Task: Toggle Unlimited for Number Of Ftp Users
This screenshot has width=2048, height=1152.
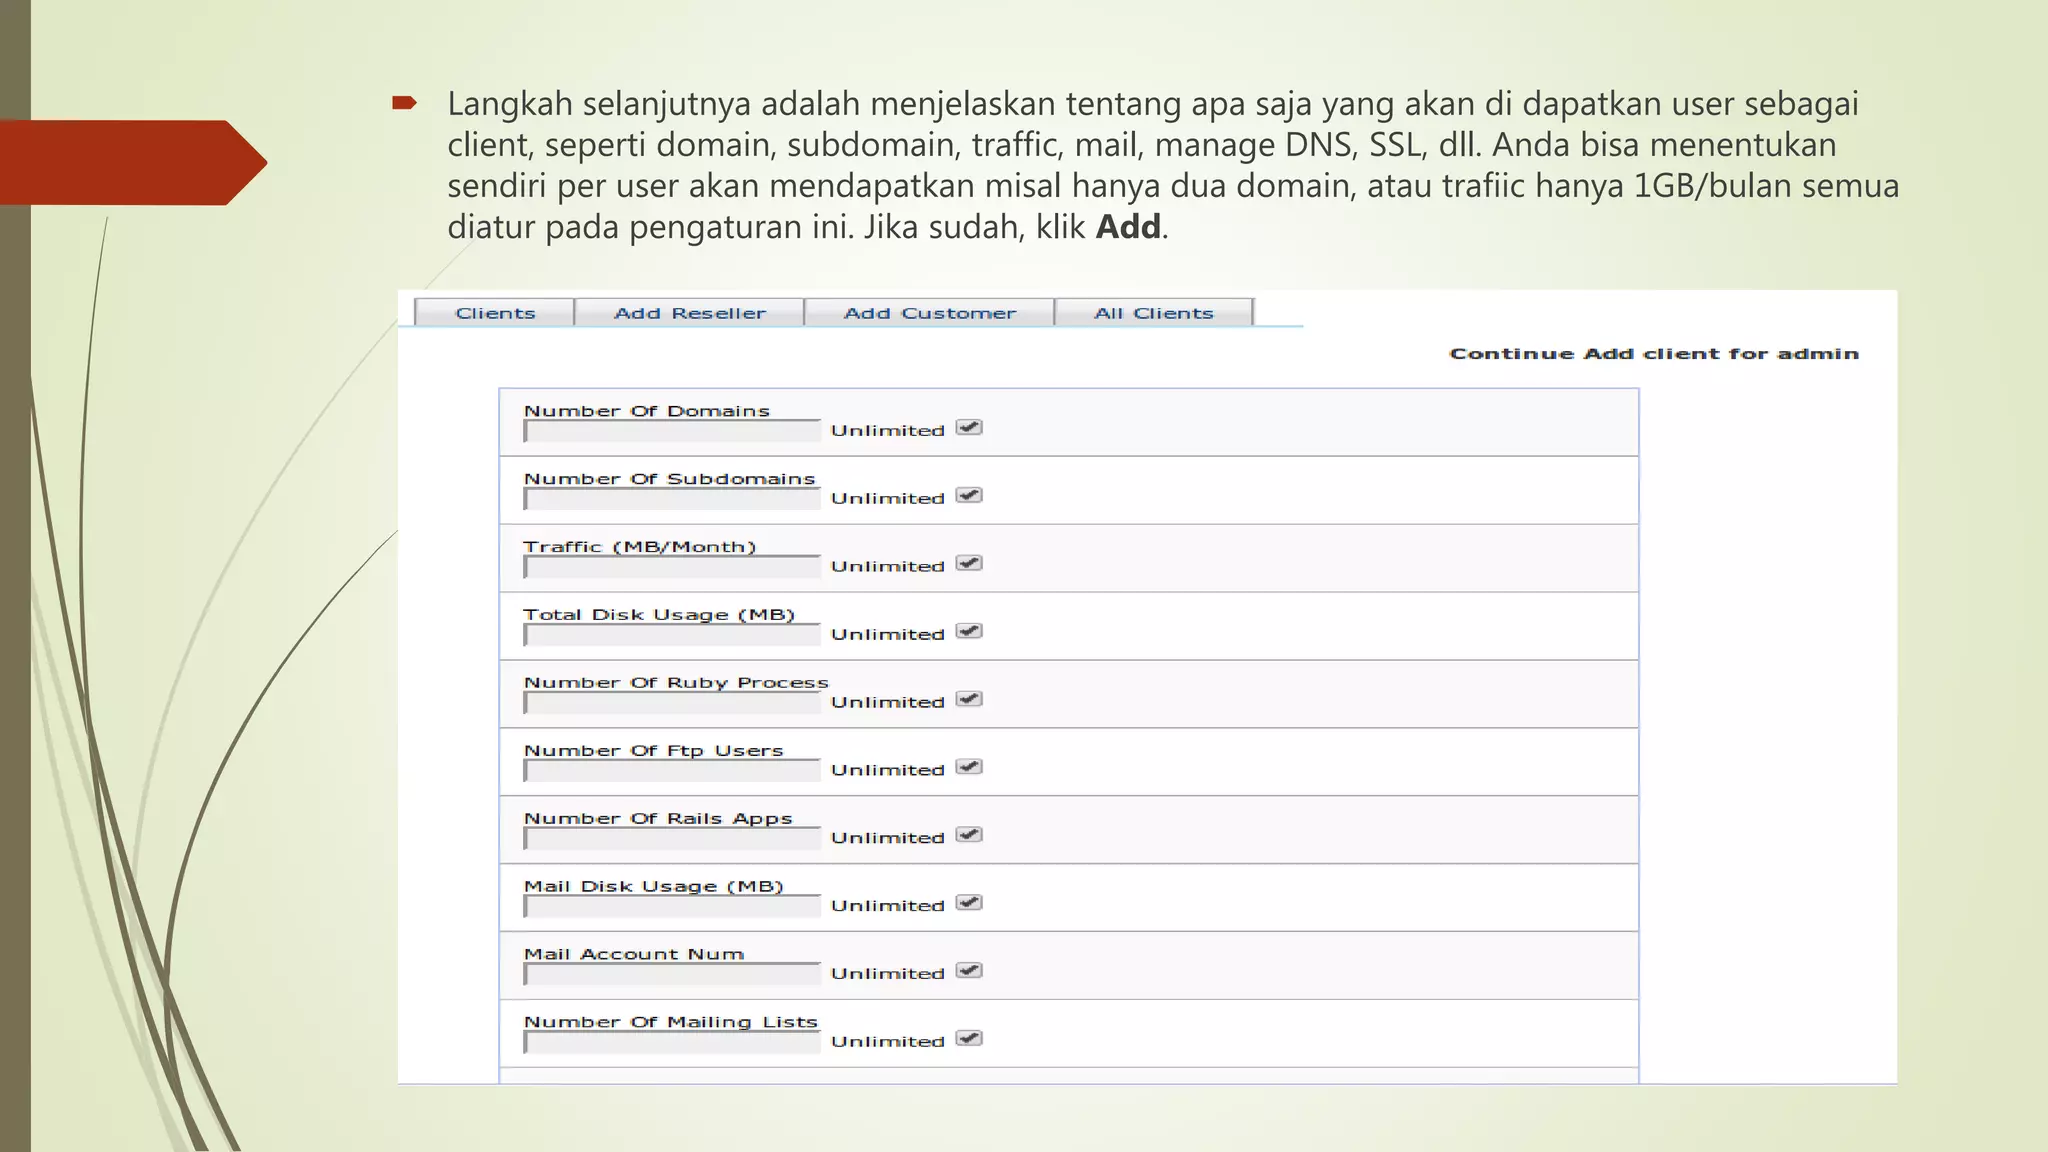Action: pos(969,768)
